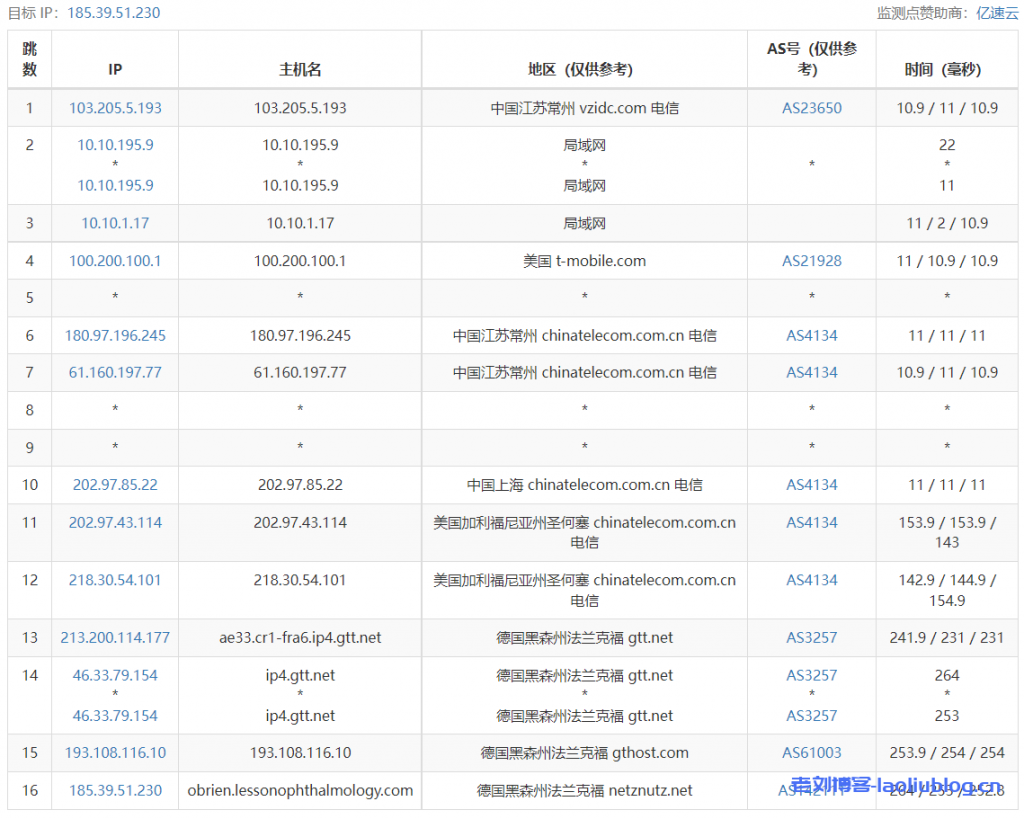Viewport: 1024px width, 819px height.
Task: Click AS3257 link in hop 13
Action: pyautogui.click(x=811, y=638)
